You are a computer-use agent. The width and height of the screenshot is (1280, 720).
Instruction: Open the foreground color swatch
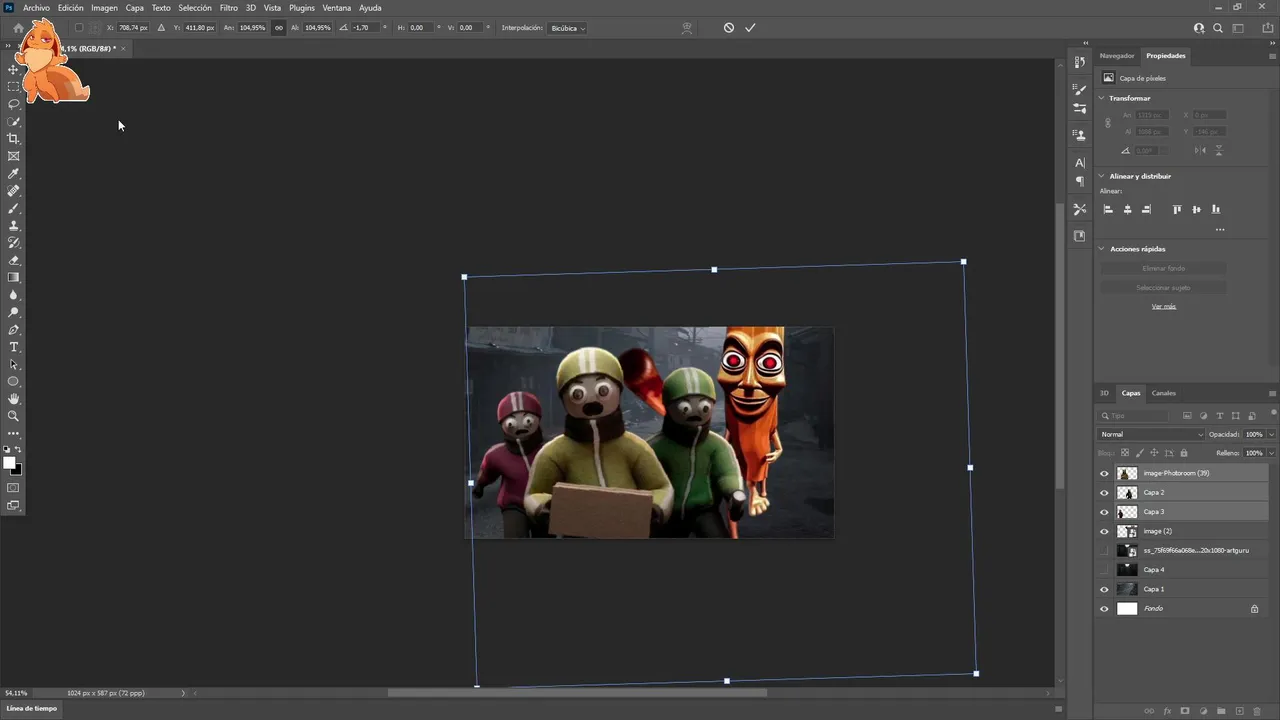click(x=10, y=463)
